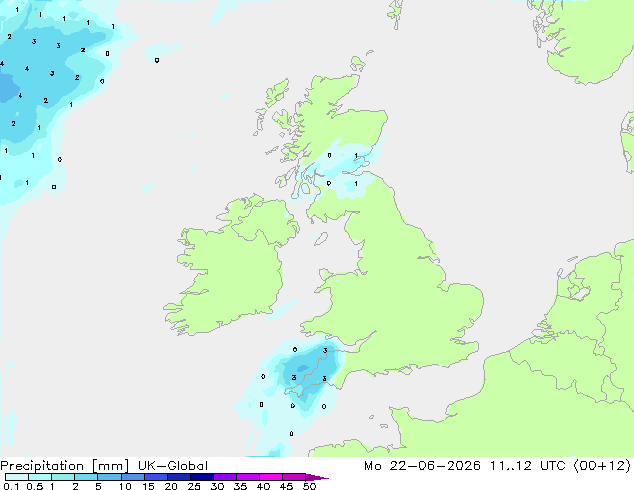Click the lightest 0.1–0.5 mm legend swatch
This screenshot has width=634, height=490.
point(17,477)
